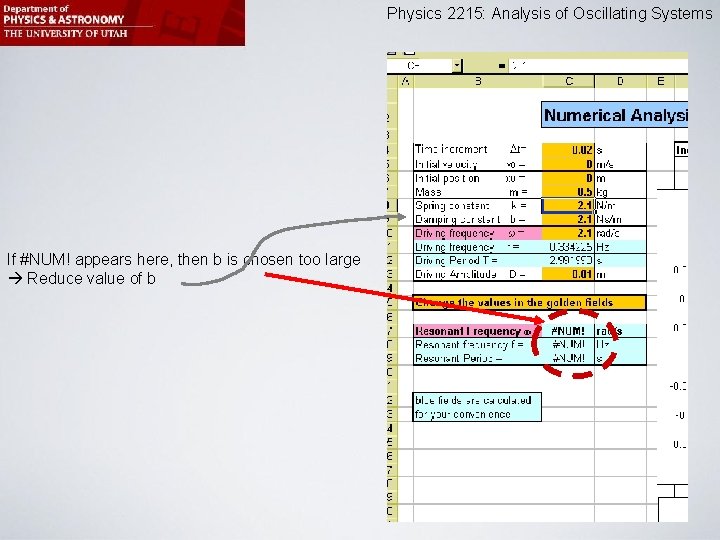Screen dimensions: 720x540
Task: Select column C header
Action: 568,81
